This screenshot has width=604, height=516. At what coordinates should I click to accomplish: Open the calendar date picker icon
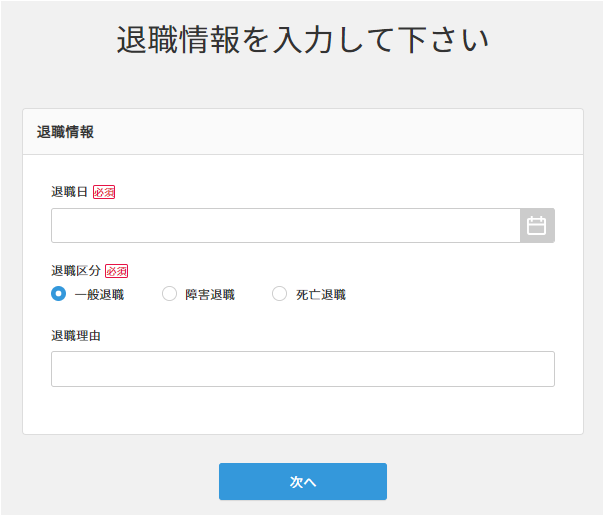tap(537, 226)
